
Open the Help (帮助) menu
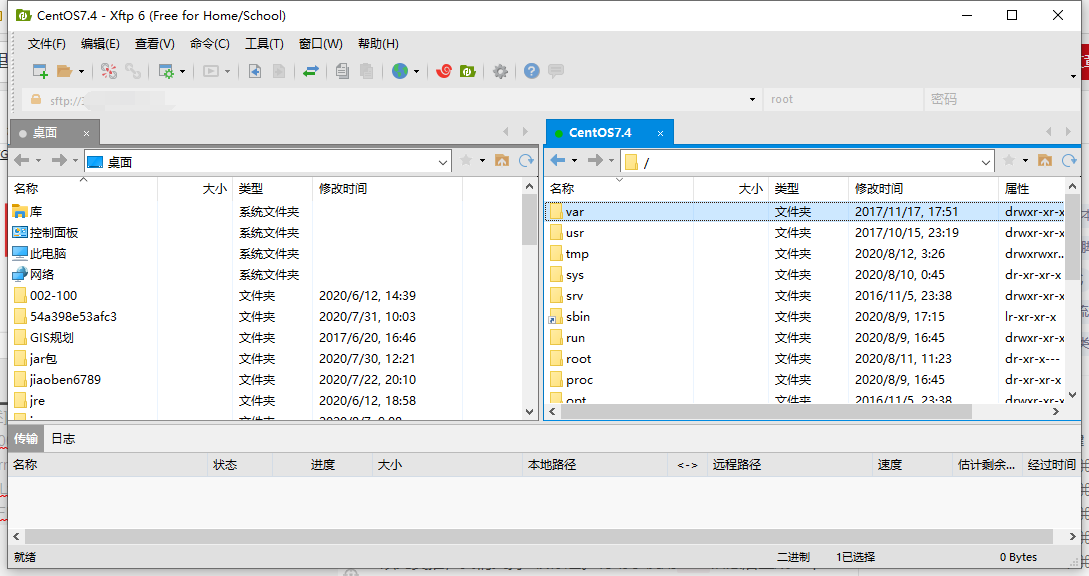tap(378, 44)
